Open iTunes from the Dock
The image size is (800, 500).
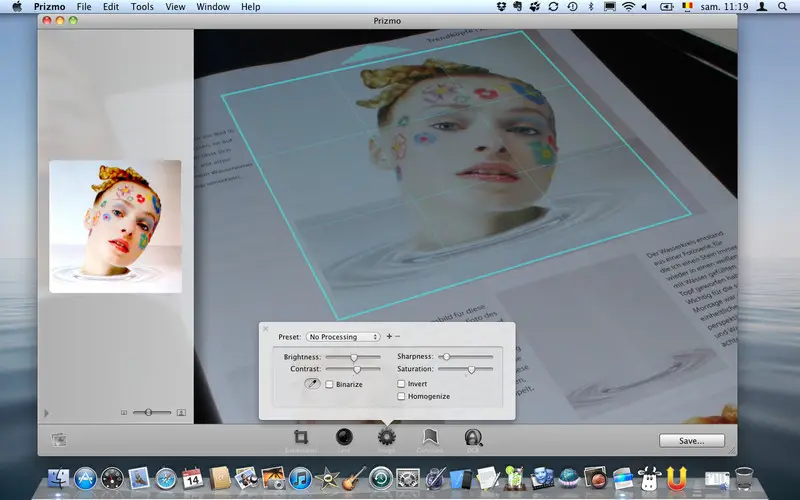[300, 479]
